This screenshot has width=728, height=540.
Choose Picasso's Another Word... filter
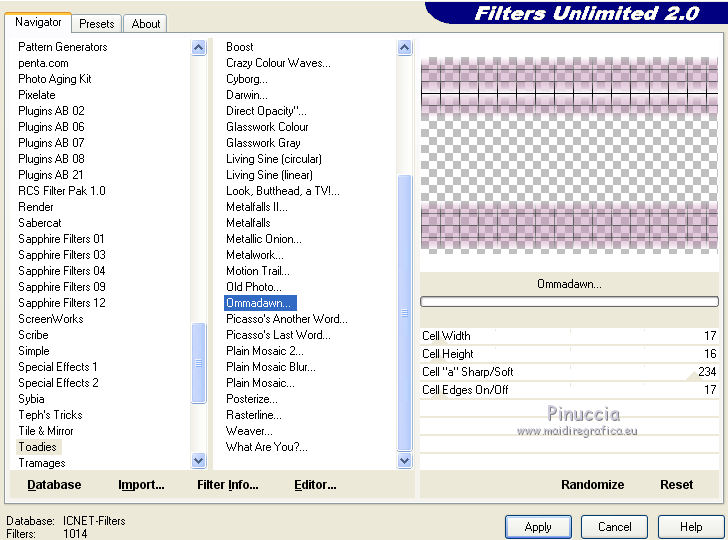[x=286, y=319]
